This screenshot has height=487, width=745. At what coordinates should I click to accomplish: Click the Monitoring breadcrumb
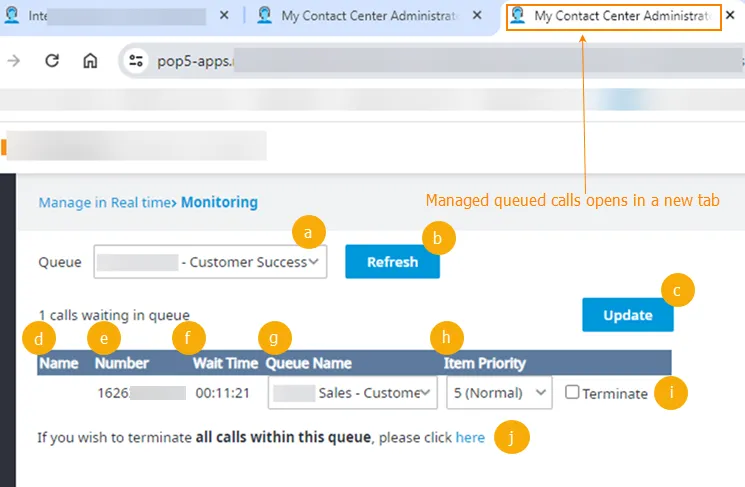coord(219,202)
